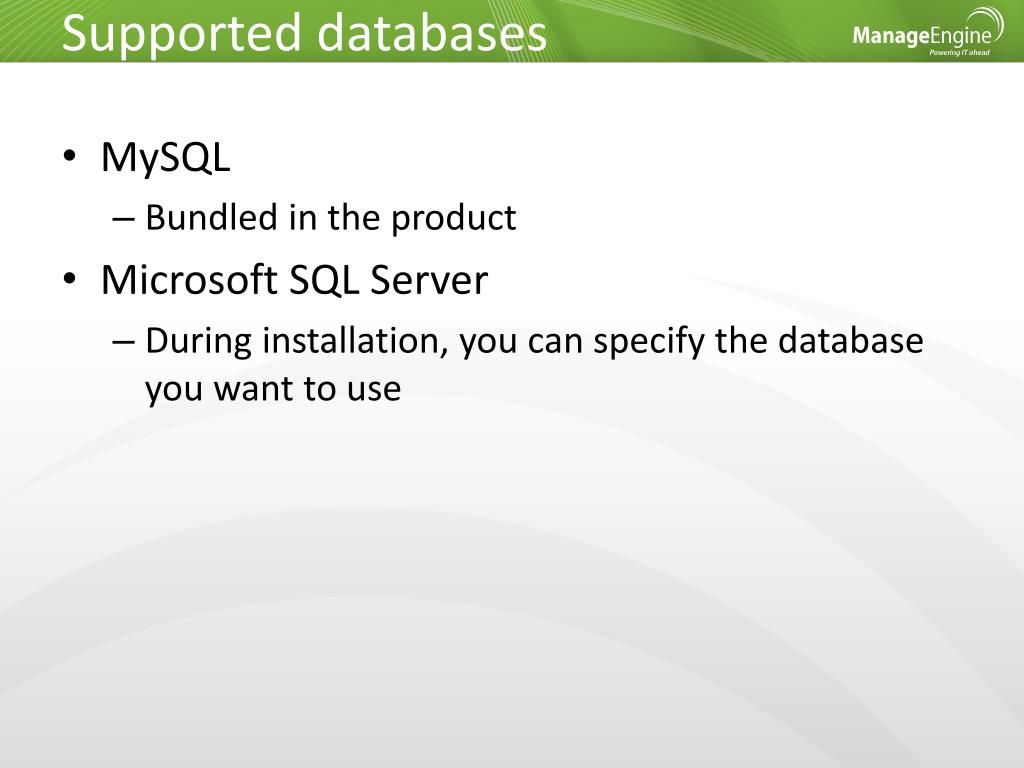
Task: Click the MySQL bullet text
Action: coord(166,158)
